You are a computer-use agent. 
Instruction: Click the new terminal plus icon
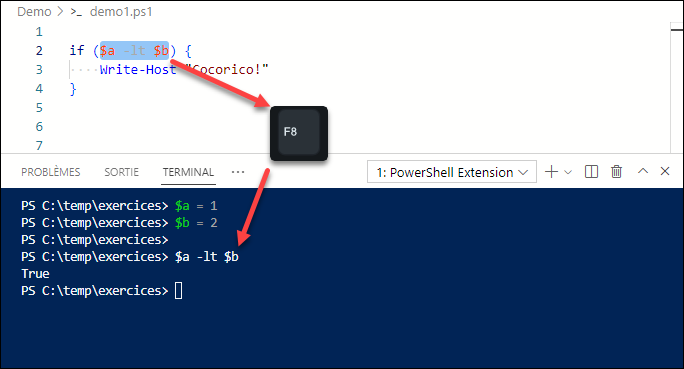pyautogui.click(x=551, y=172)
